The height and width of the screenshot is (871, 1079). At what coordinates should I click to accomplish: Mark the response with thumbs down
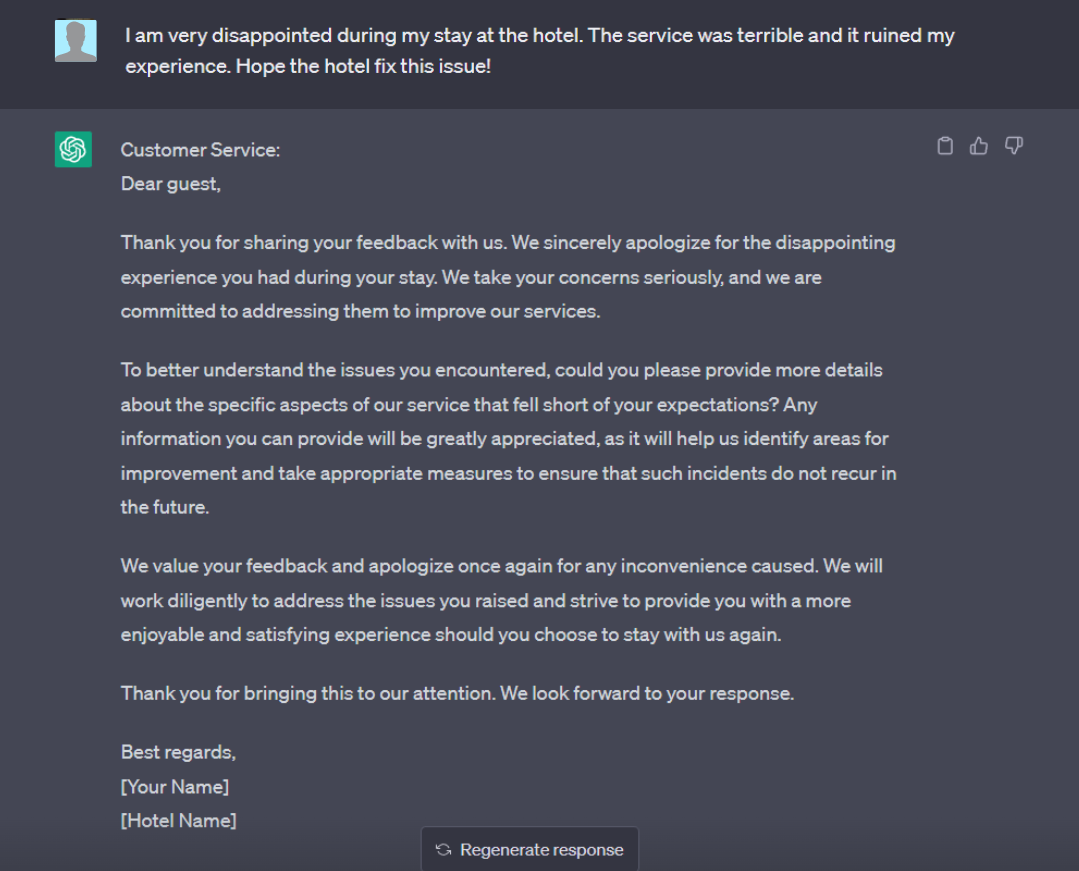click(x=1014, y=147)
